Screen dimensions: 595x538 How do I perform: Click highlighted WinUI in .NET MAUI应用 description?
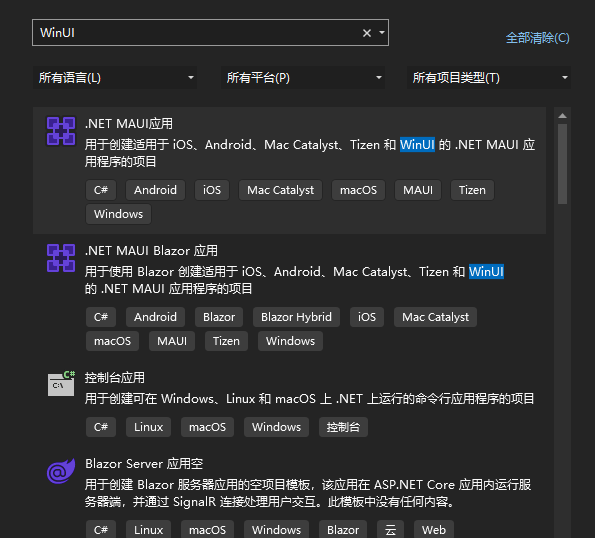(417, 145)
